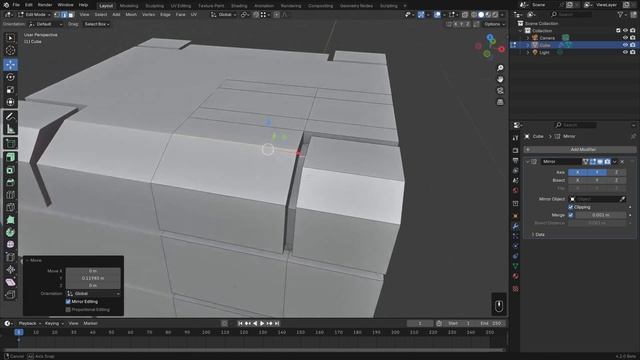Click the Merge distance 0.001 m field

[x=600, y=215]
